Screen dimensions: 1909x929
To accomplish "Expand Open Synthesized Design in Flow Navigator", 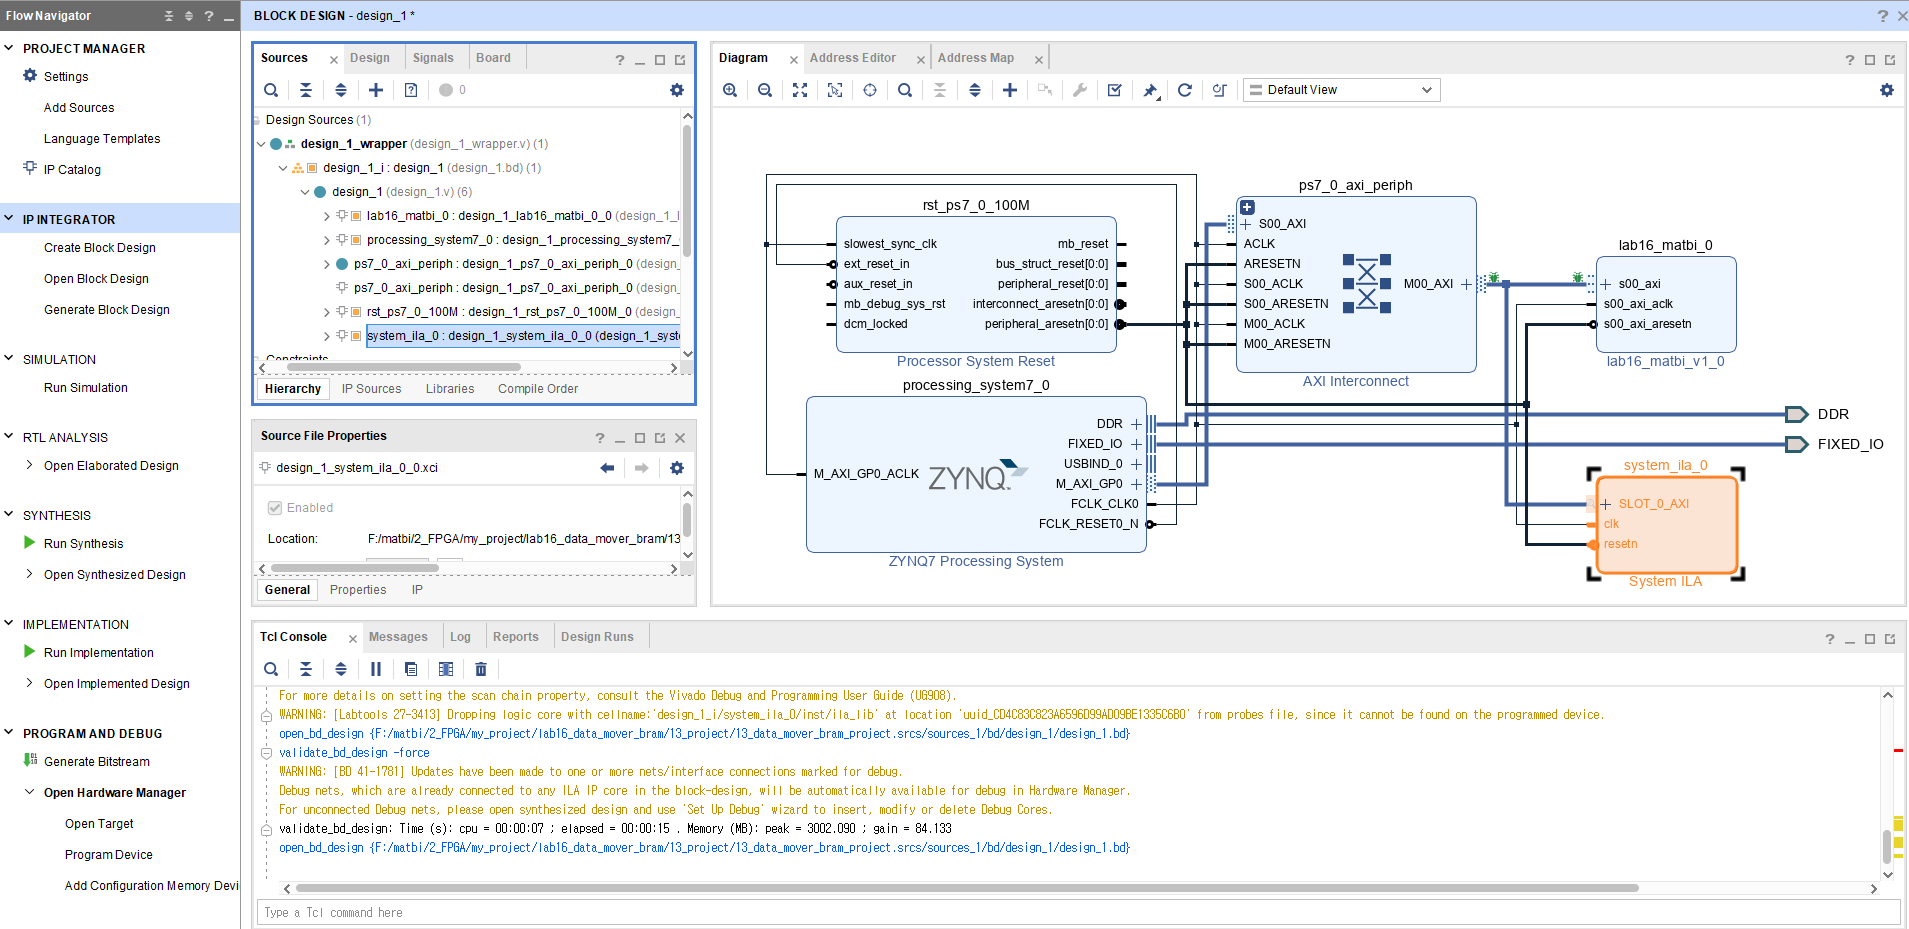I will [29, 574].
